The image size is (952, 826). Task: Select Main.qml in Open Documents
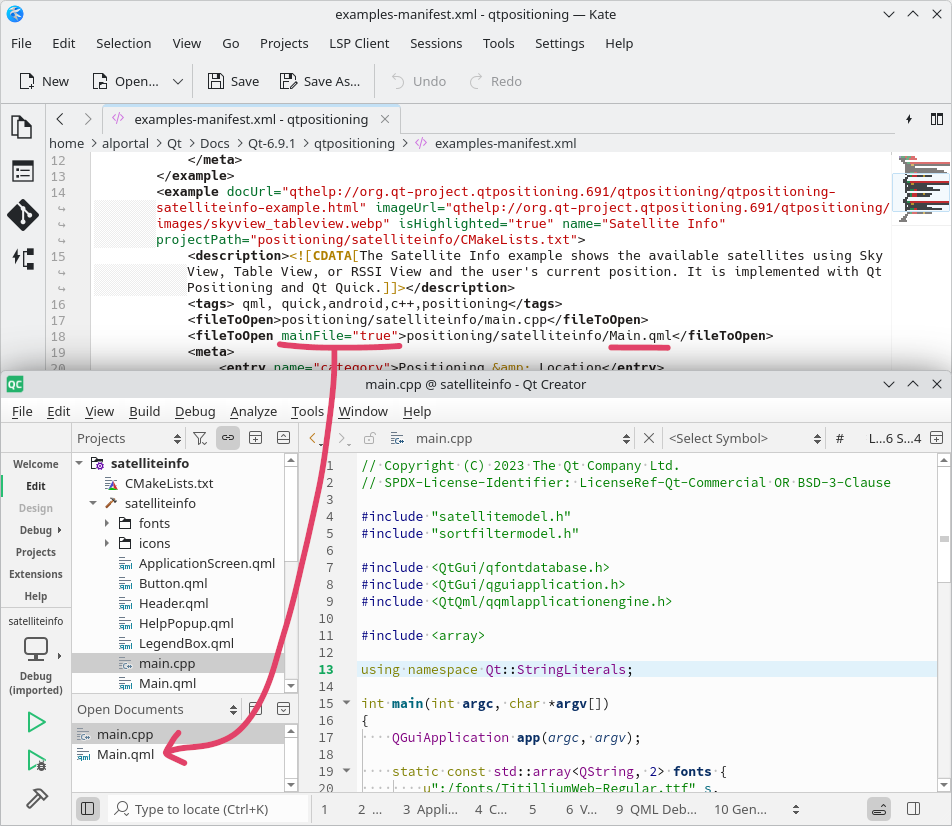[x=125, y=755]
